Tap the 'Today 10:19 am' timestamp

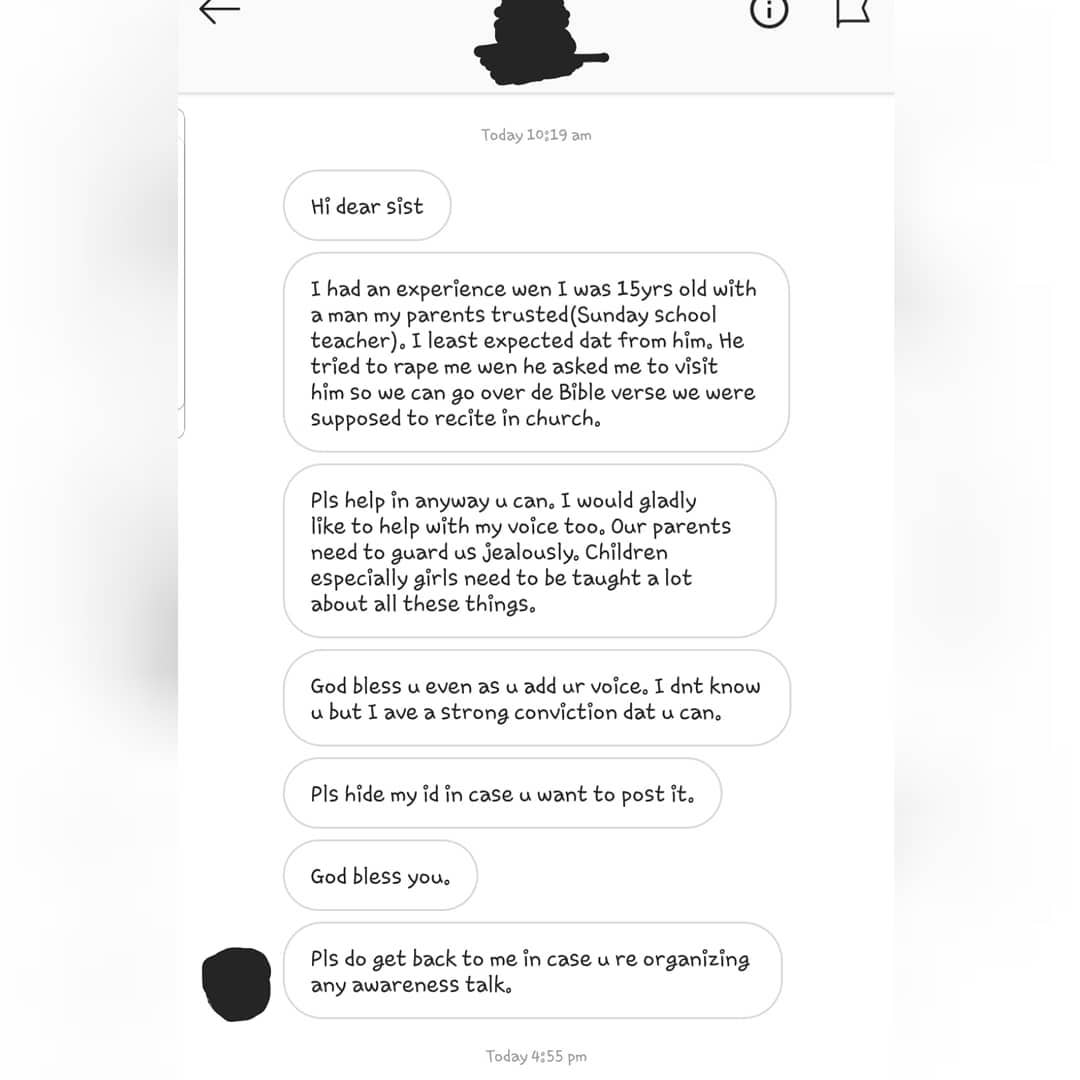point(536,135)
